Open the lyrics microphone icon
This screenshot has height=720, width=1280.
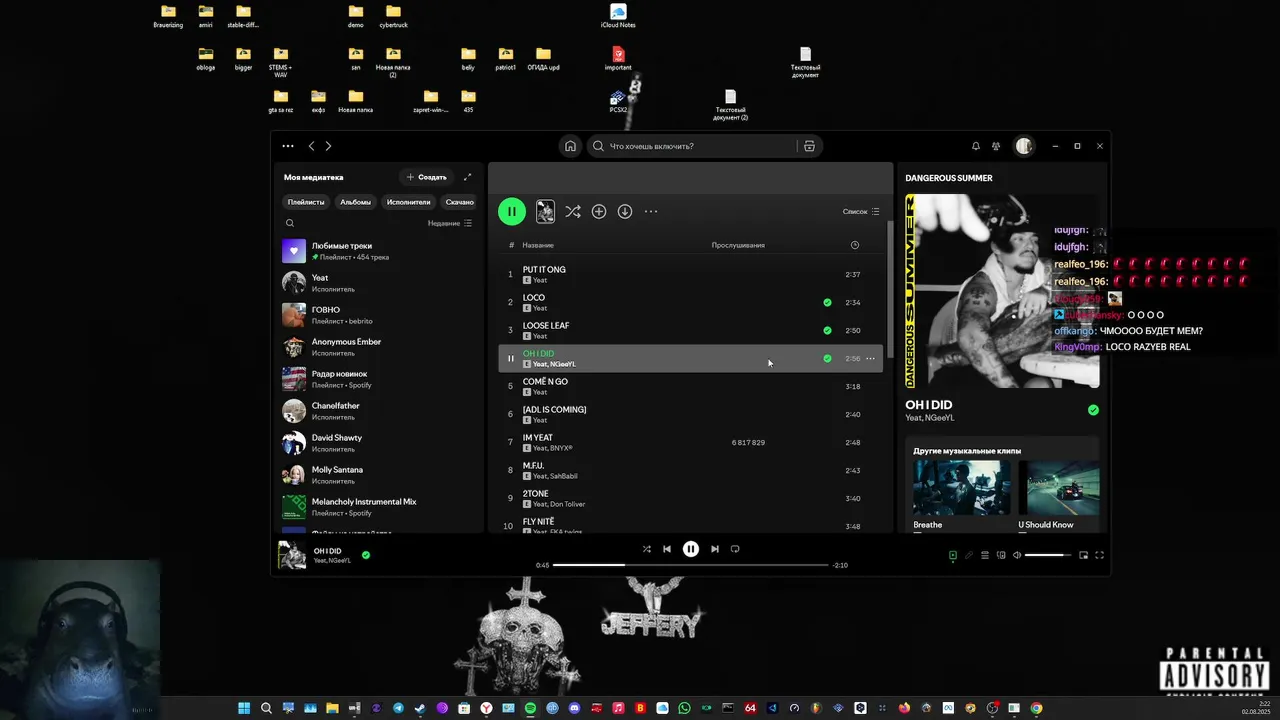[968, 555]
